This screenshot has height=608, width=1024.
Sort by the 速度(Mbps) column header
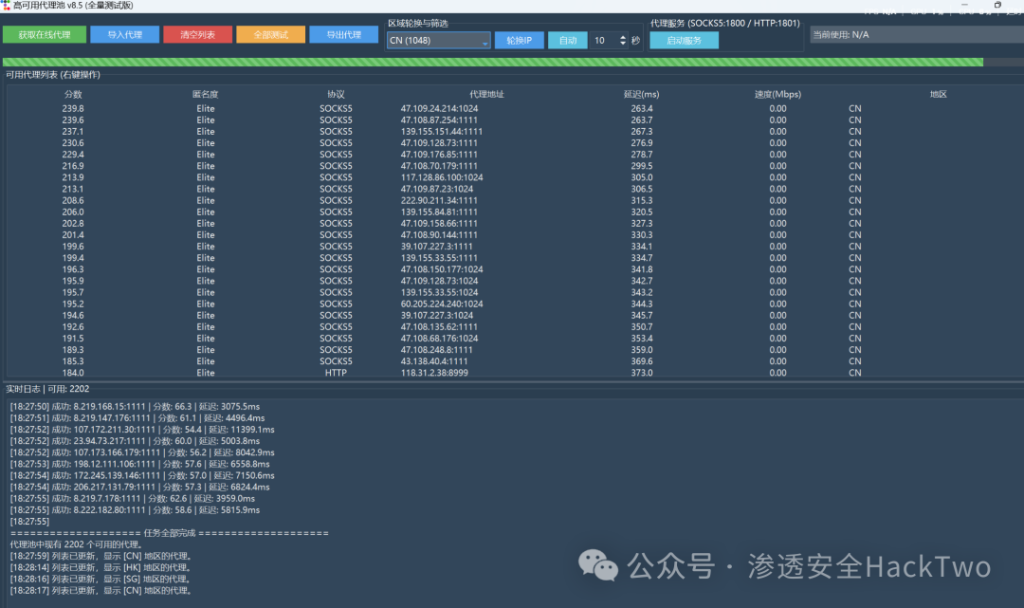(x=777, y=94)
